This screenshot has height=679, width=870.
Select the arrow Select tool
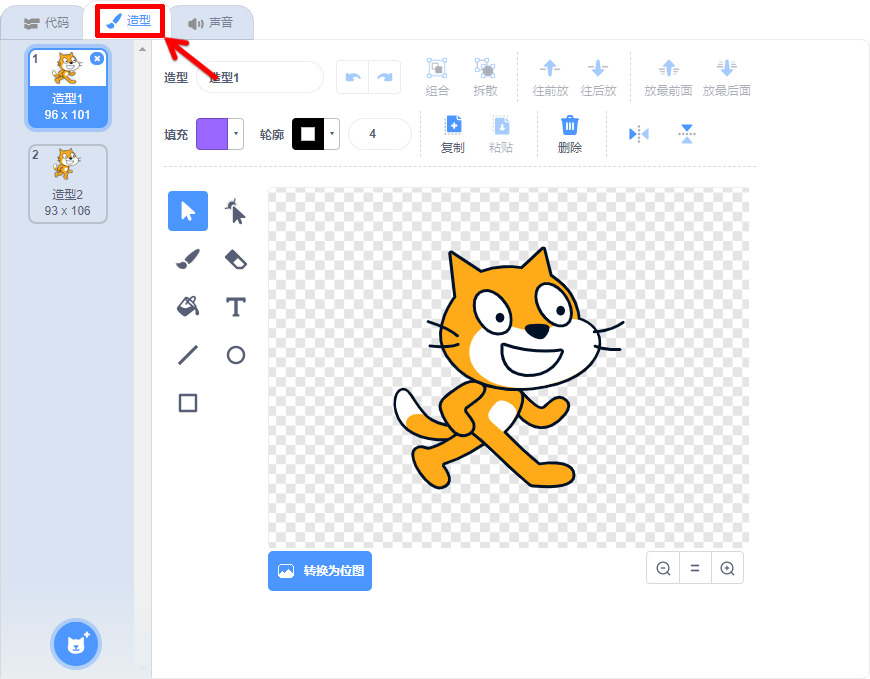188,211
